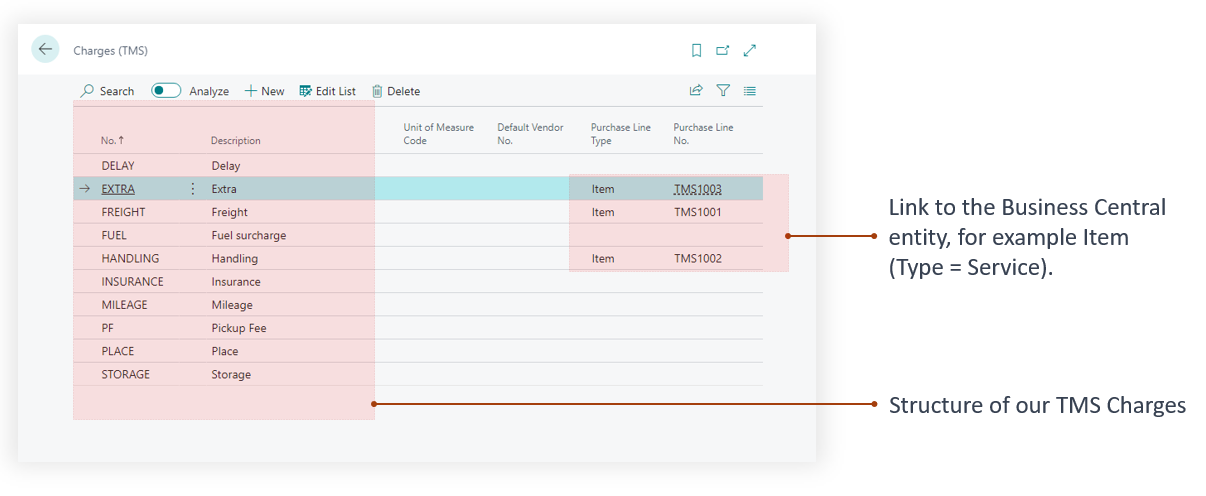Click Purchase Line Type cell for HANDLING
This screenshot has width=1206, height=496.
coord(603,259)
